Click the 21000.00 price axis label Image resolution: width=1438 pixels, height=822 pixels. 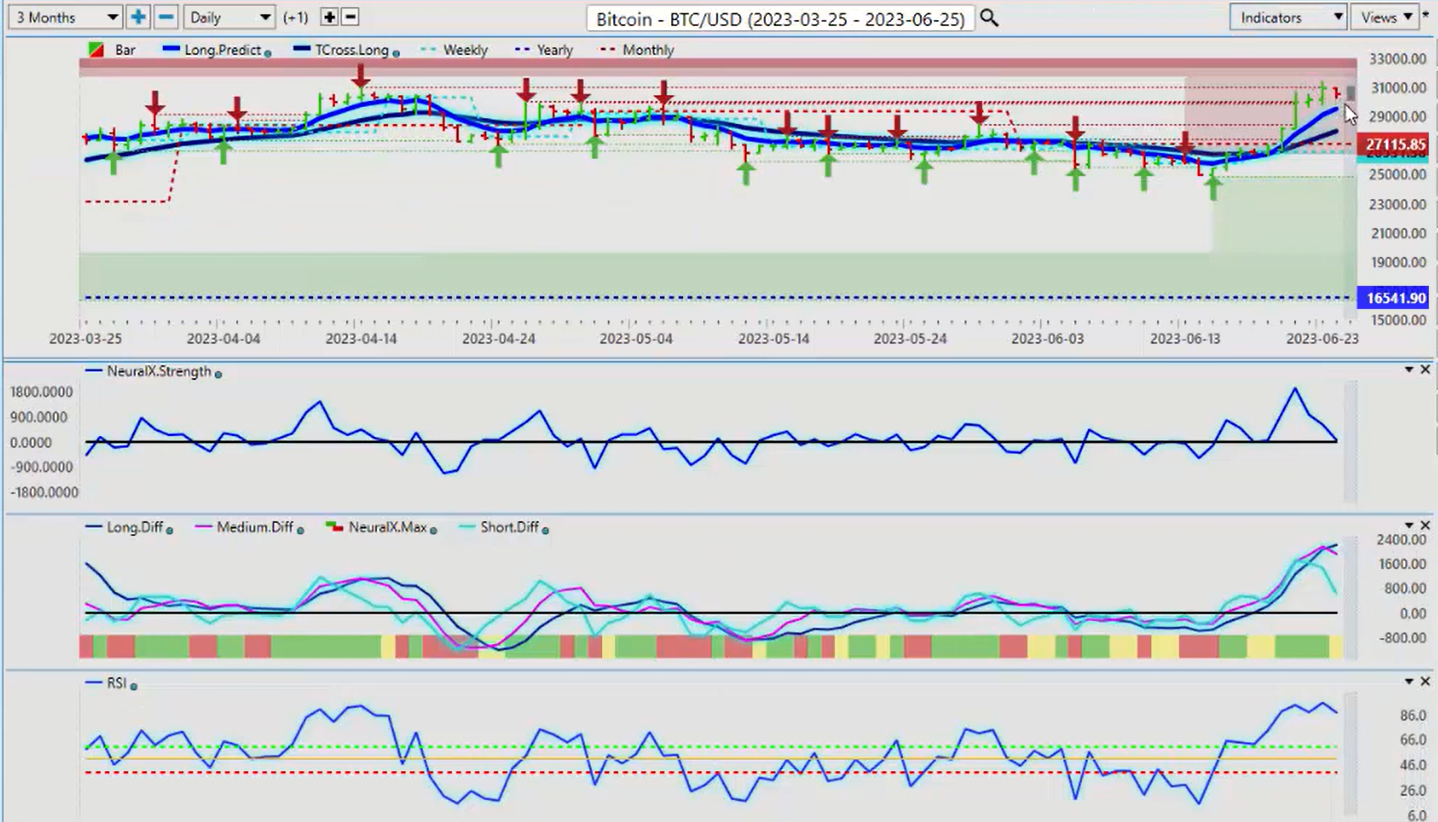1397,233
